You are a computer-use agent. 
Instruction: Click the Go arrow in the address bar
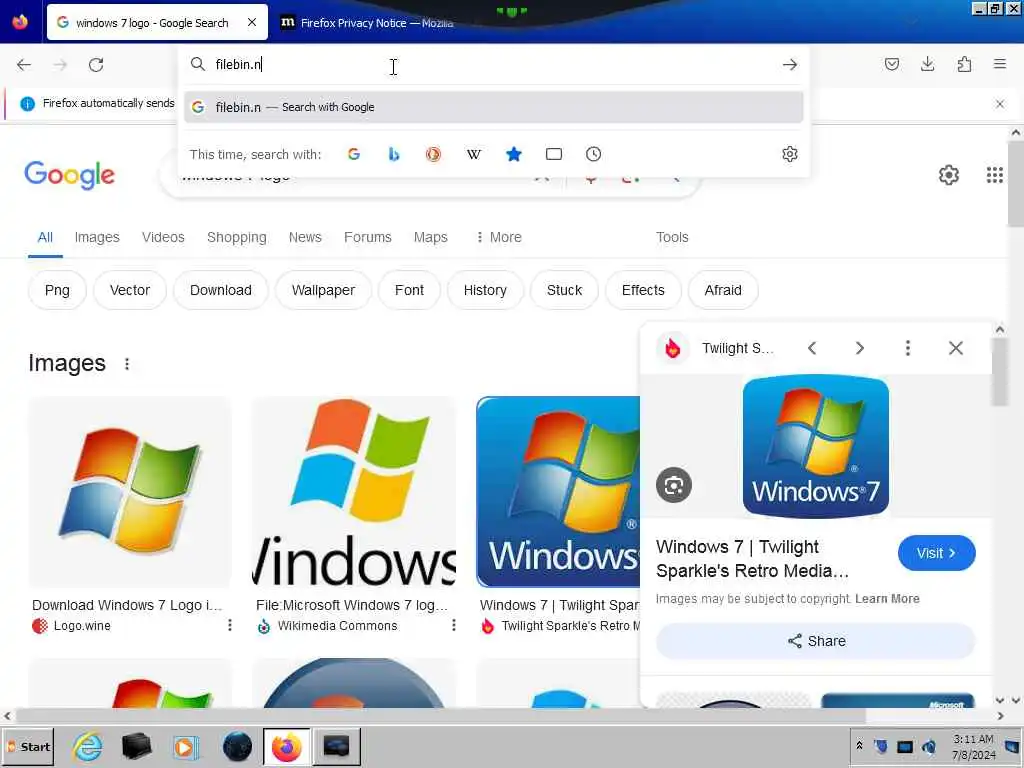pos(790,65)
